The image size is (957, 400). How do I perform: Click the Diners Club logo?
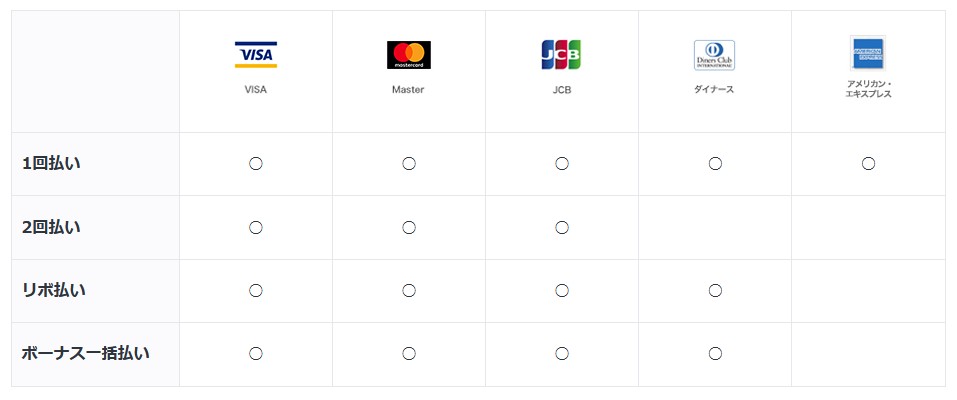click(715, 56)
